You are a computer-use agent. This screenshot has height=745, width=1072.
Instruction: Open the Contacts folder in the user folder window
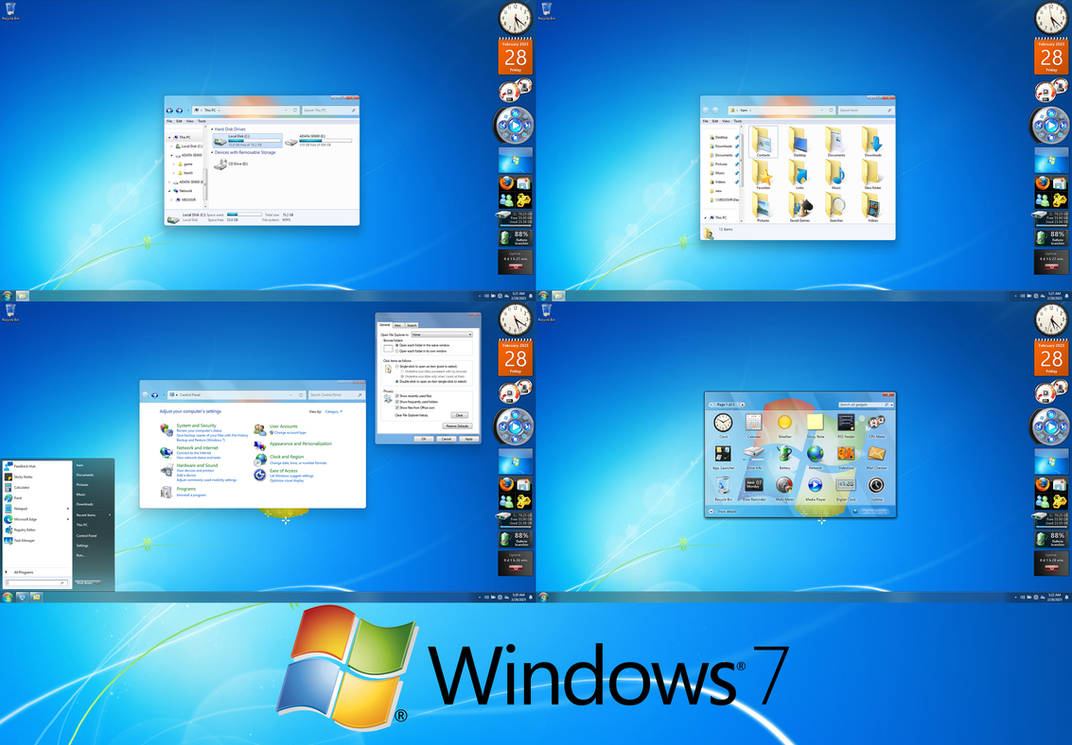(763, 141)
